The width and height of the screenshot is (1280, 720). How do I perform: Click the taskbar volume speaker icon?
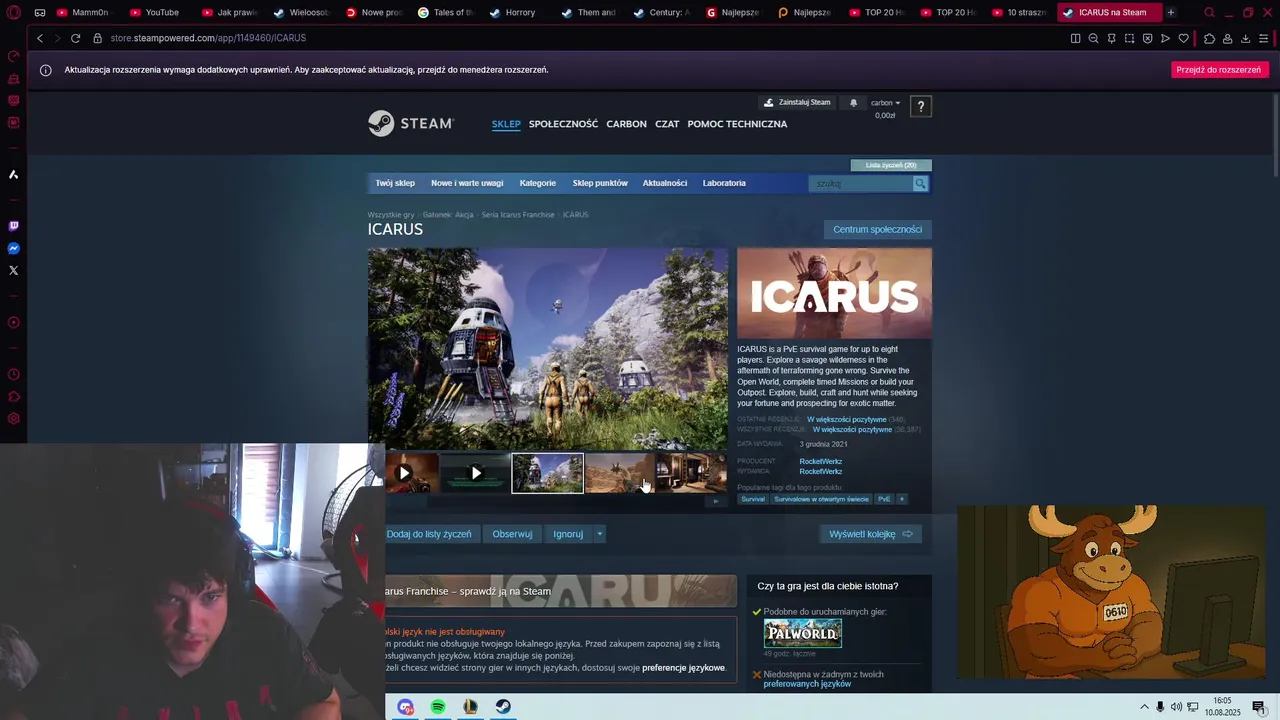pyautogui.click(x=1176, y=707)
